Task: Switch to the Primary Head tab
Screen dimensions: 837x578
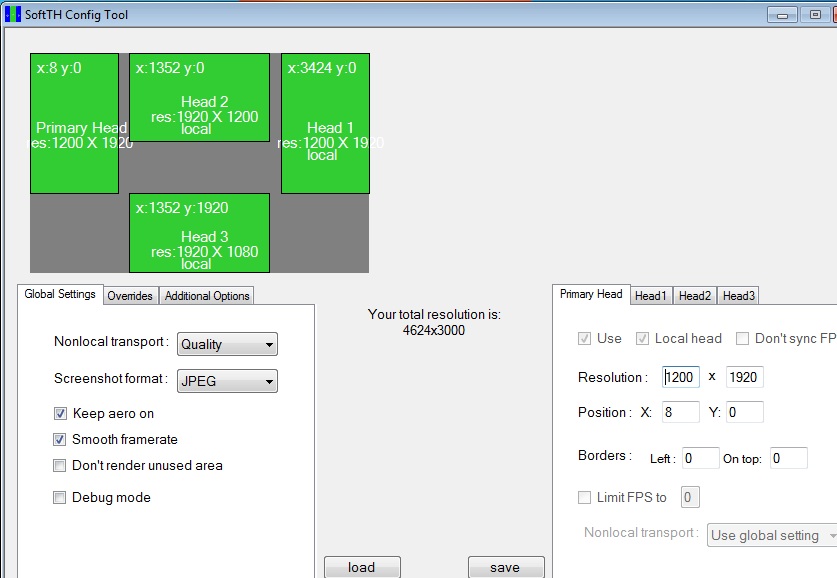Action: click(591, 294)
